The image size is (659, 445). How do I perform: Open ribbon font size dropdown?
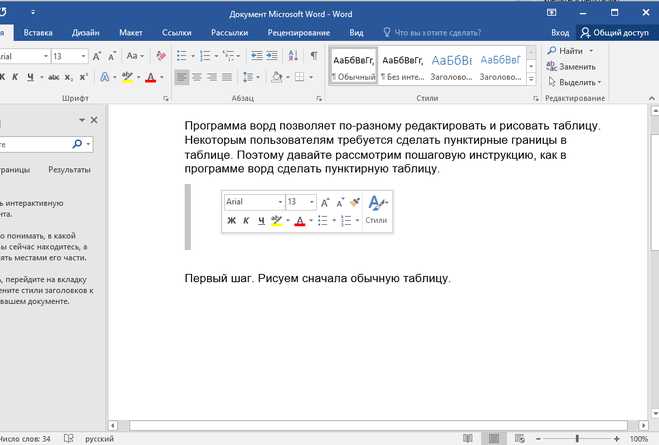pyautogui.click(x=83, y=56)
